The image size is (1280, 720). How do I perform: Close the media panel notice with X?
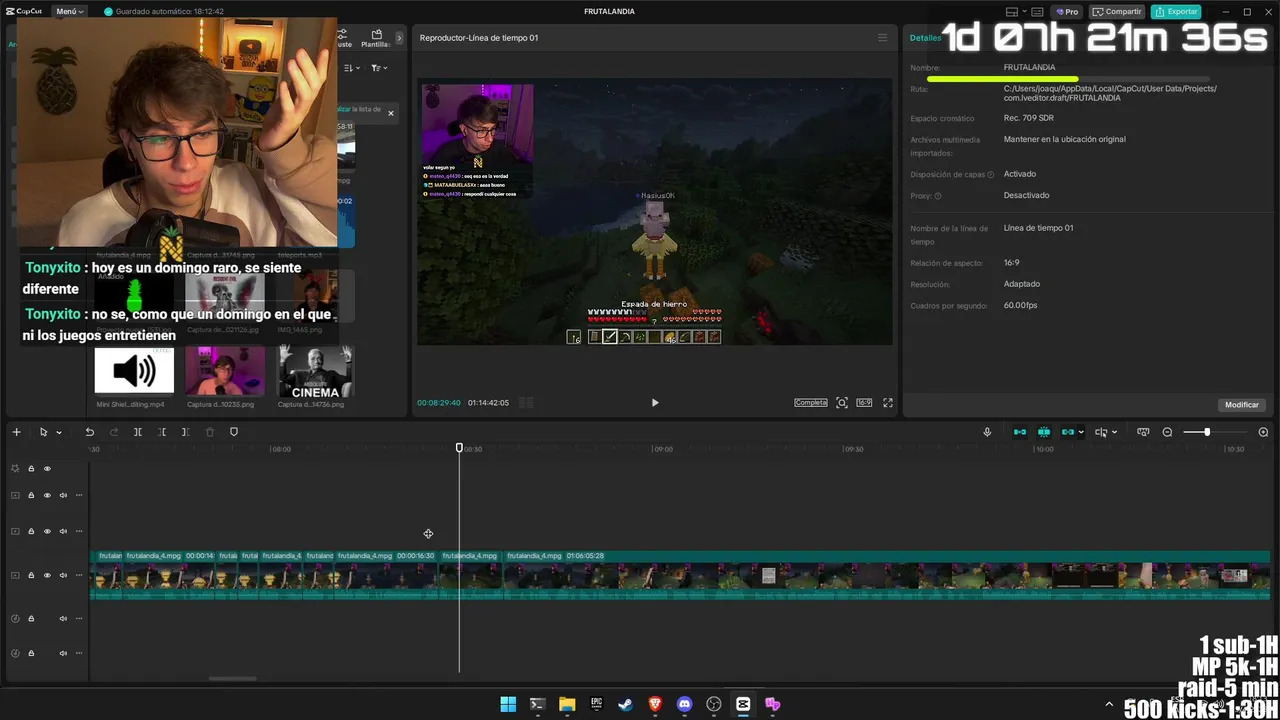point(391,113)
